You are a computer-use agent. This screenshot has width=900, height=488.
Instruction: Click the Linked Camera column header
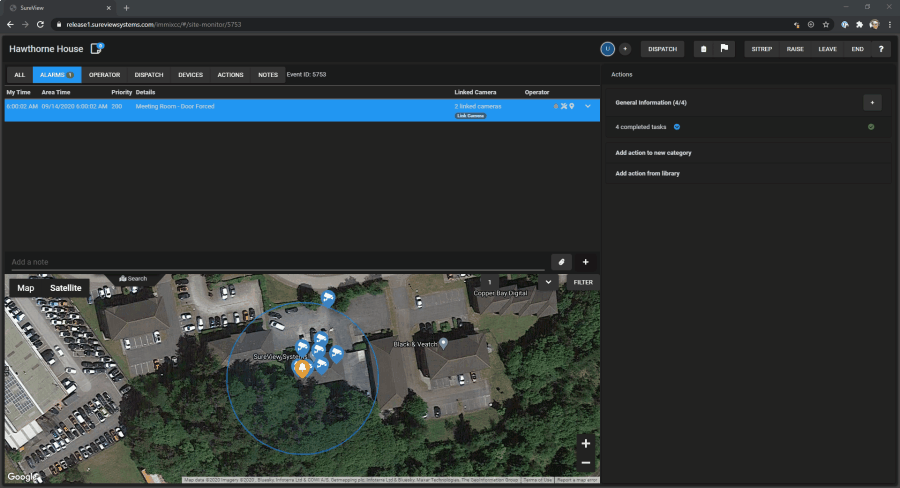(x=475, y=92)
